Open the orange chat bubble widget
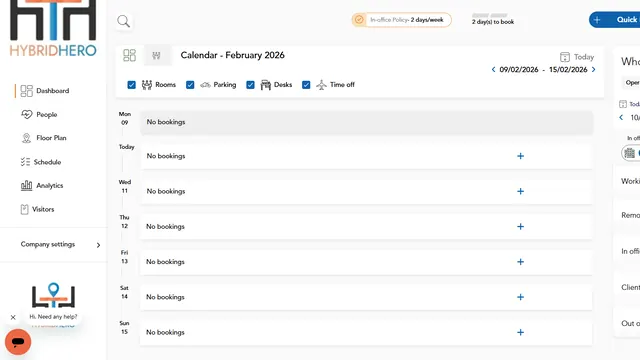The width and height of the screenshot is (640, 360). point(18,342)
